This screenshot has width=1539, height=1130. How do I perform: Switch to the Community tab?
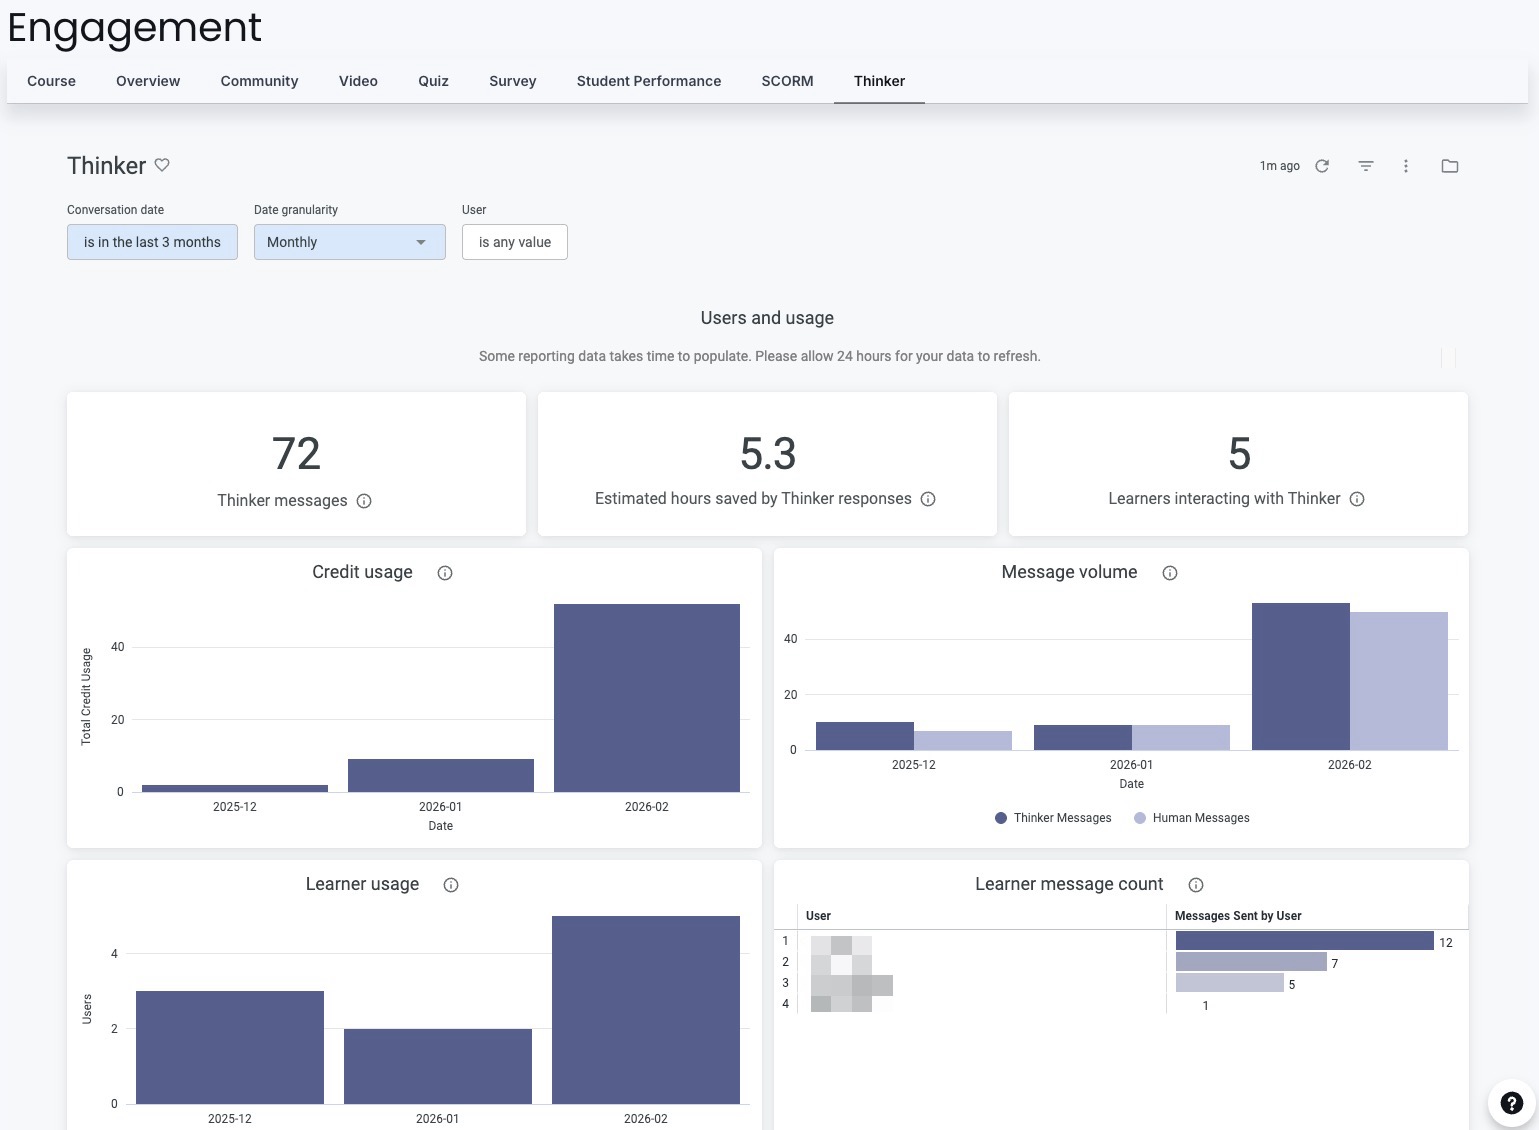[260, 81]
